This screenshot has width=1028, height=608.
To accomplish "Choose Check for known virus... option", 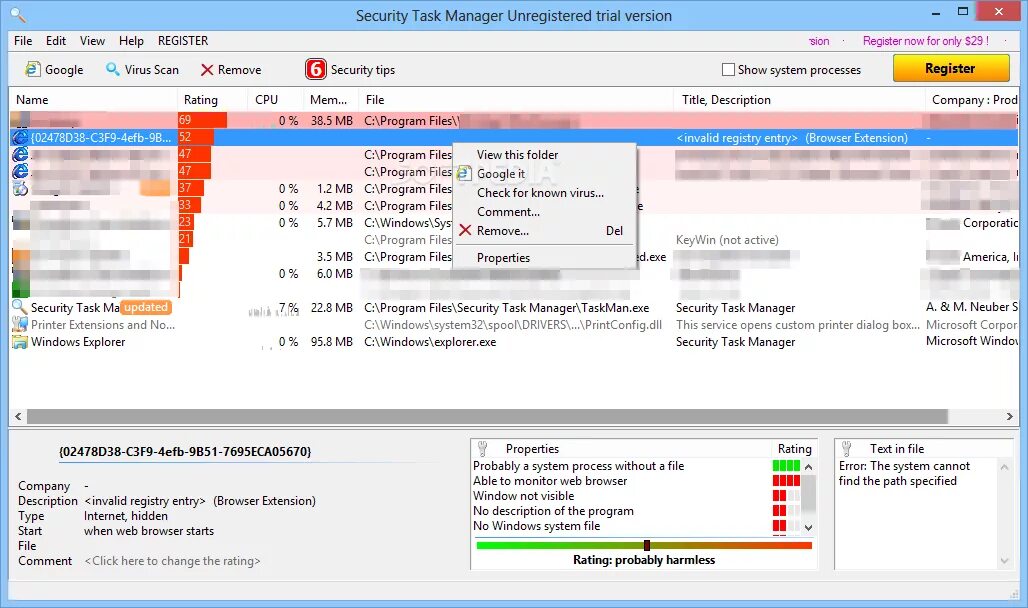I will click(540, 193).
